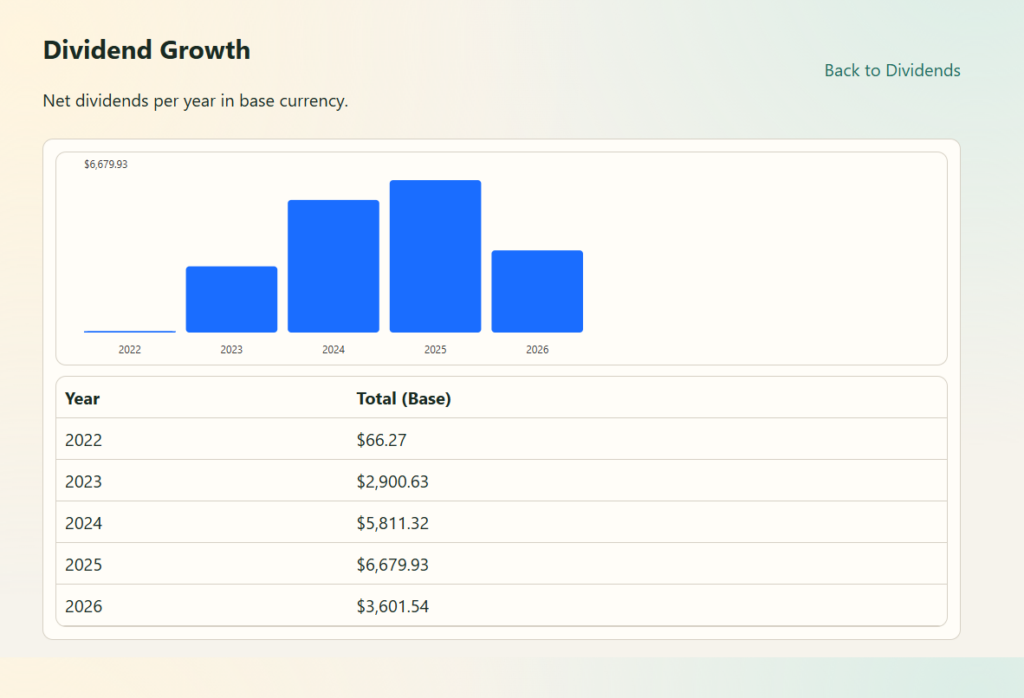Click the 2024 year cell in the table
Screen dimensions: 1024x698
84,523
